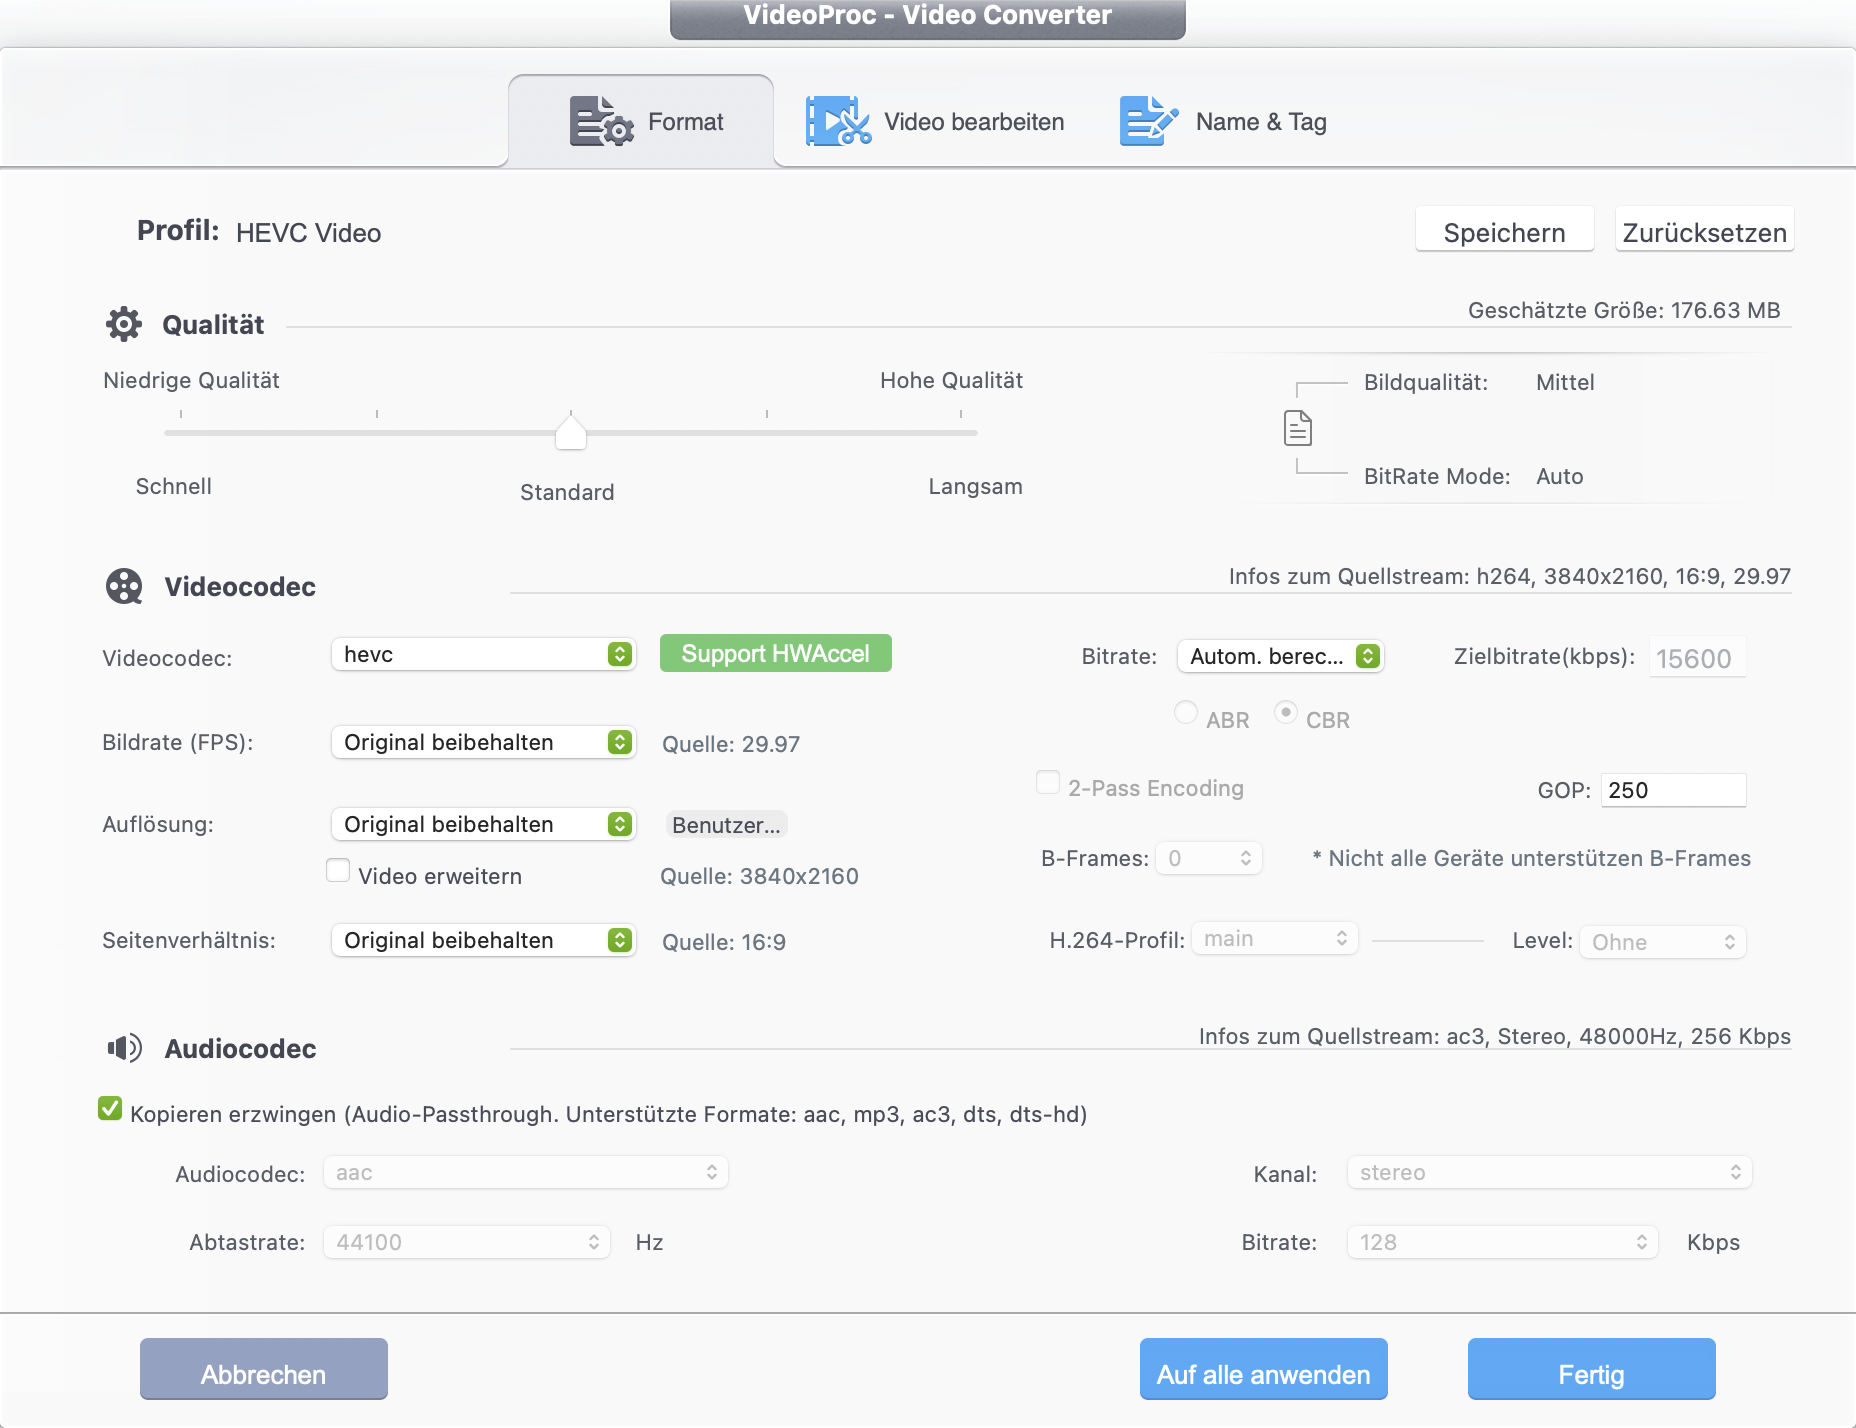Screen dimensions: 1856x1428
Task: Open the Abtastrate 44100 dropdown
Action: (467, 1242)
